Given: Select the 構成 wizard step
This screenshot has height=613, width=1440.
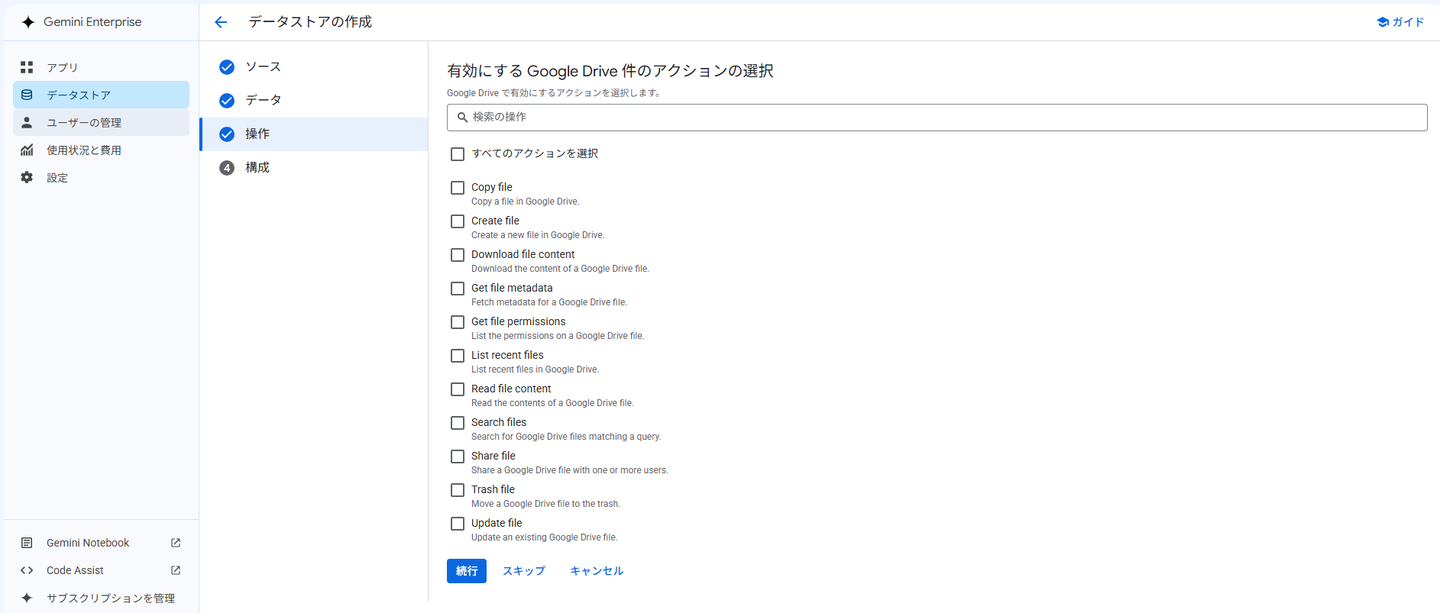Looking at the screenshot, I should pos(314,168).
